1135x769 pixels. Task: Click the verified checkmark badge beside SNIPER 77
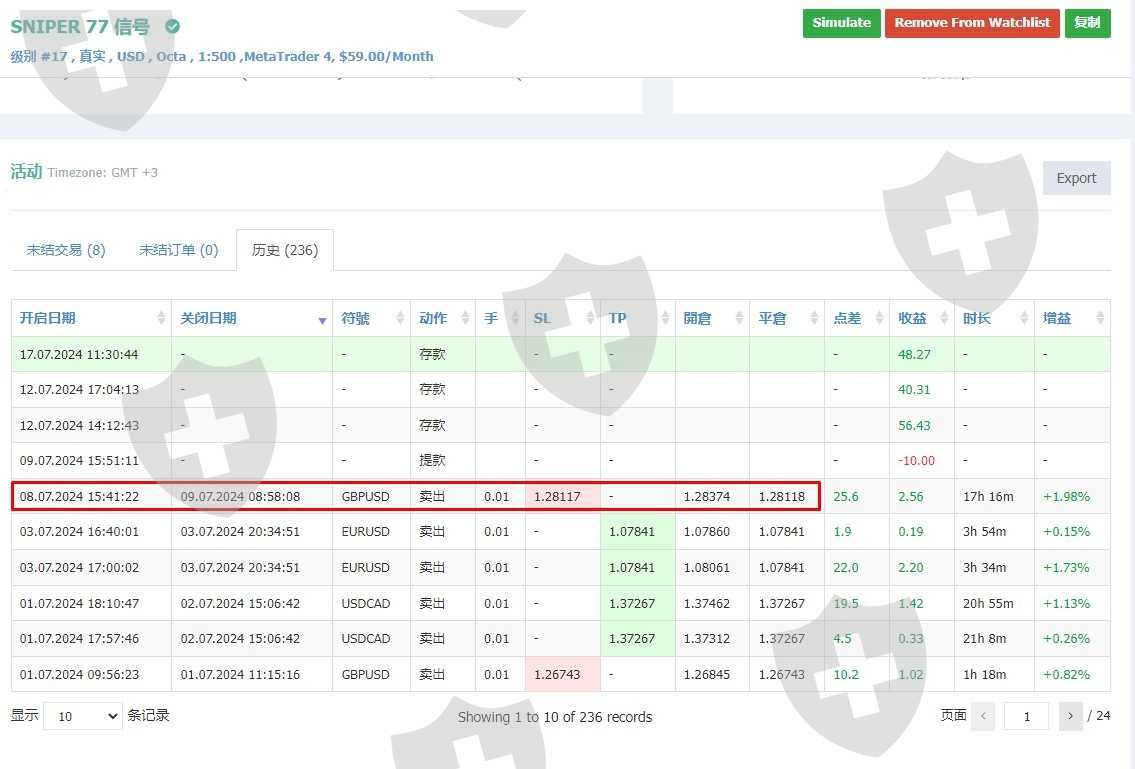(x=173, y=27)
